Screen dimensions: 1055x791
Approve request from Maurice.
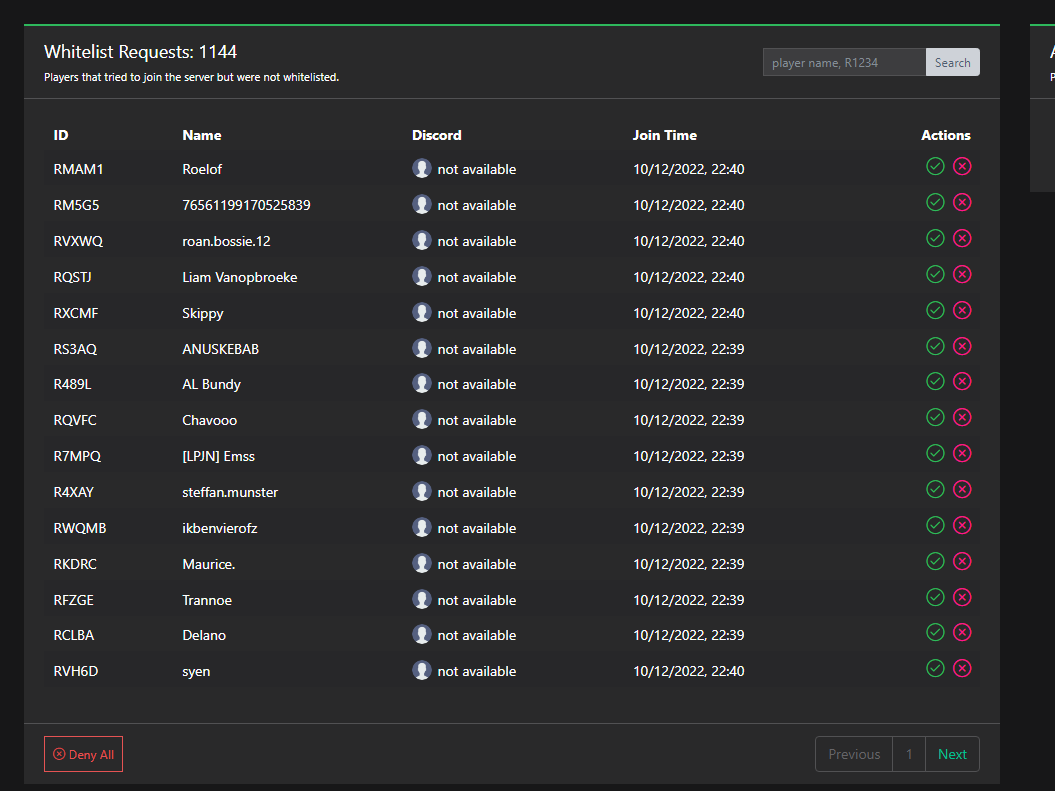pyautogui.click(x=935, y=561)
